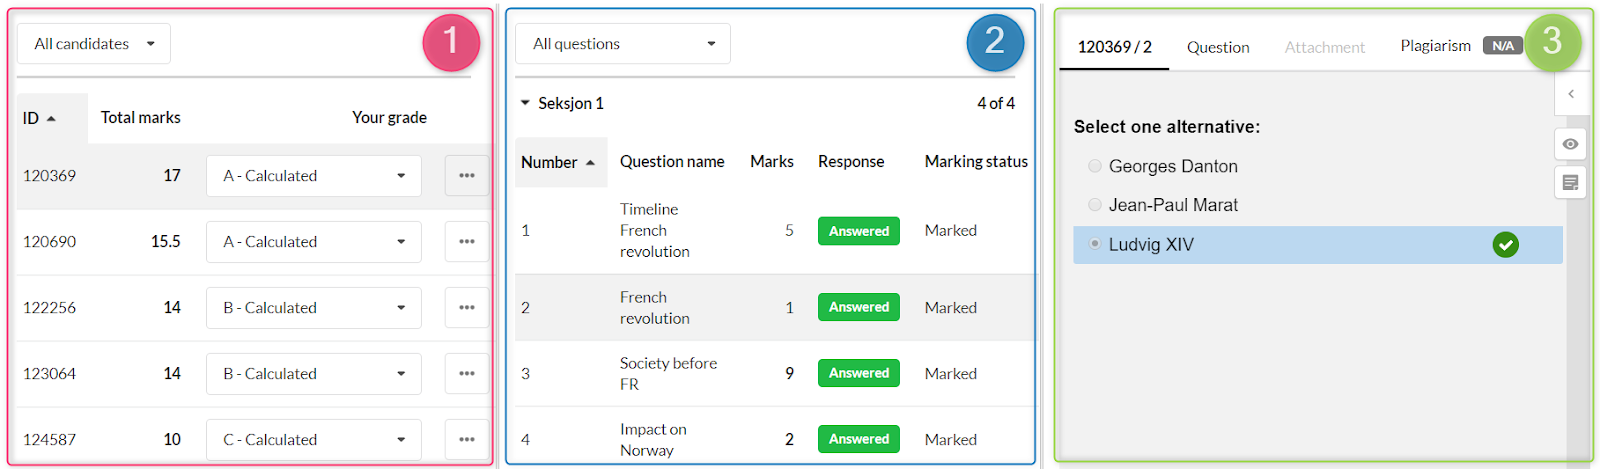Click the eye preview icon
The image size is (1600, 469).
pyautogui.click(x=1571, y=144)
